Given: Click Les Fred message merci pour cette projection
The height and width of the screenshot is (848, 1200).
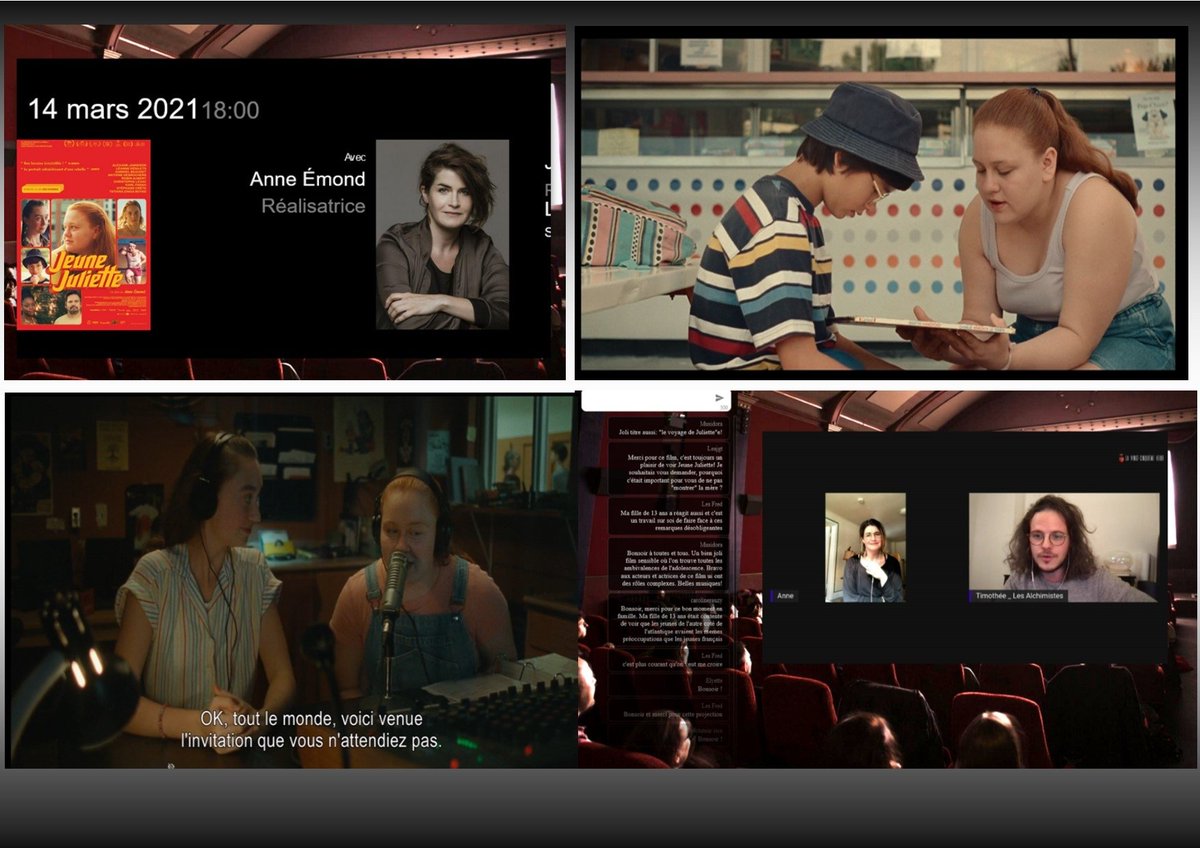Looking at the screenshot, I should click(670, 712).
